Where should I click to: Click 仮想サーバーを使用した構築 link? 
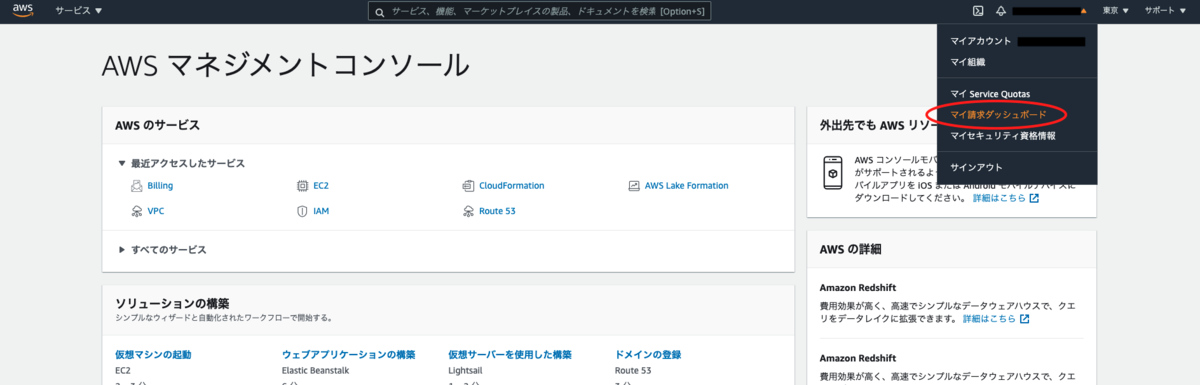tap(510, 355)
